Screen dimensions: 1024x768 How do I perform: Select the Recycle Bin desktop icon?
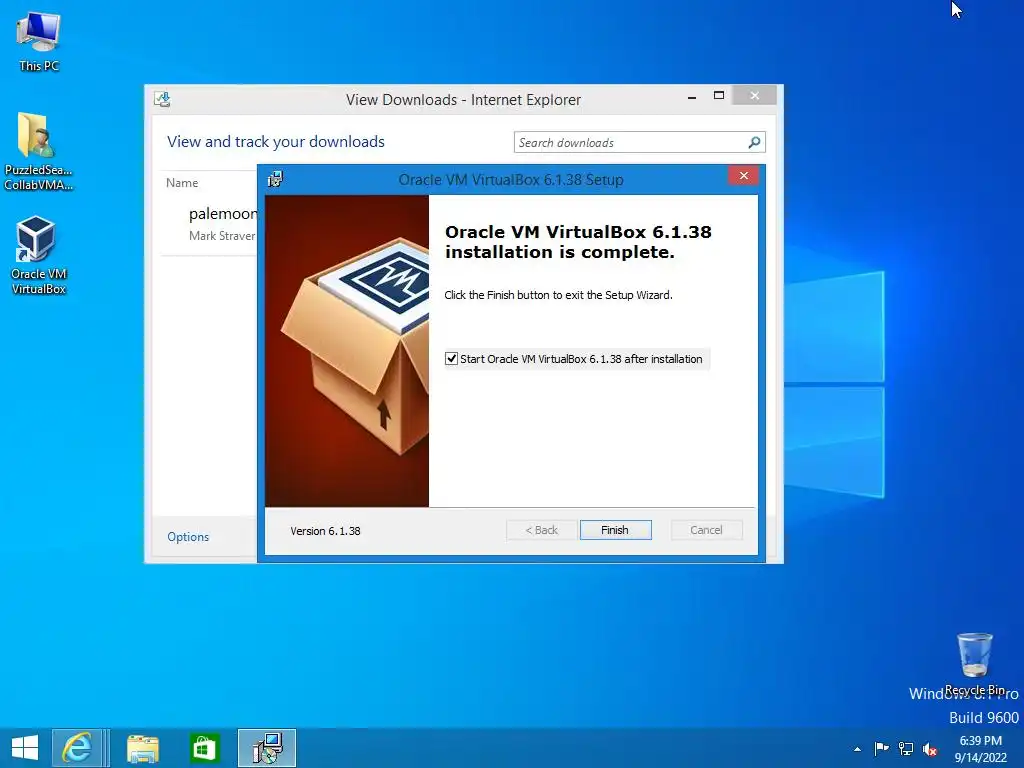tap(974, 664)
